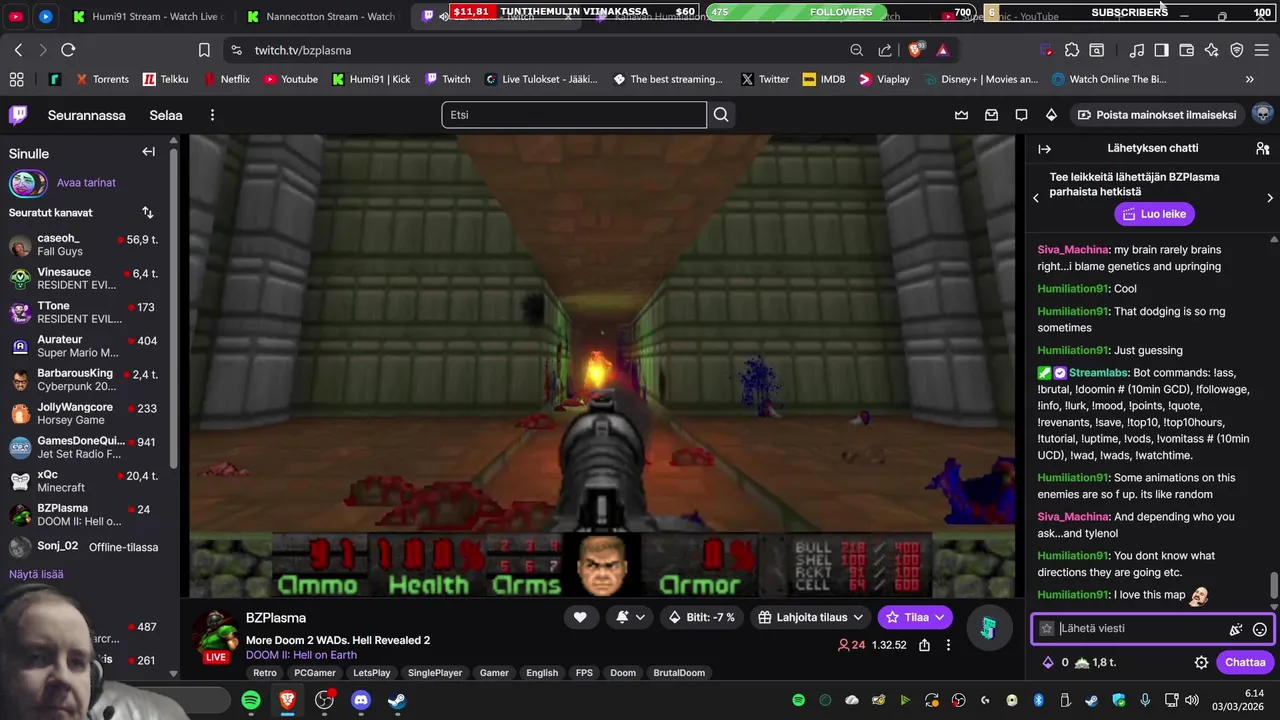Screen dimensions: 1280x720
Task: Collapse the Sinulle sidebar
Action: pos(148,152)
